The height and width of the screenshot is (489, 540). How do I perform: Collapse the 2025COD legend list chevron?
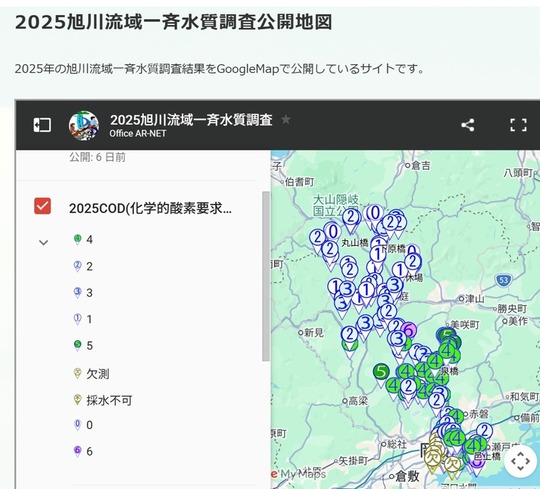pos(43,243)
